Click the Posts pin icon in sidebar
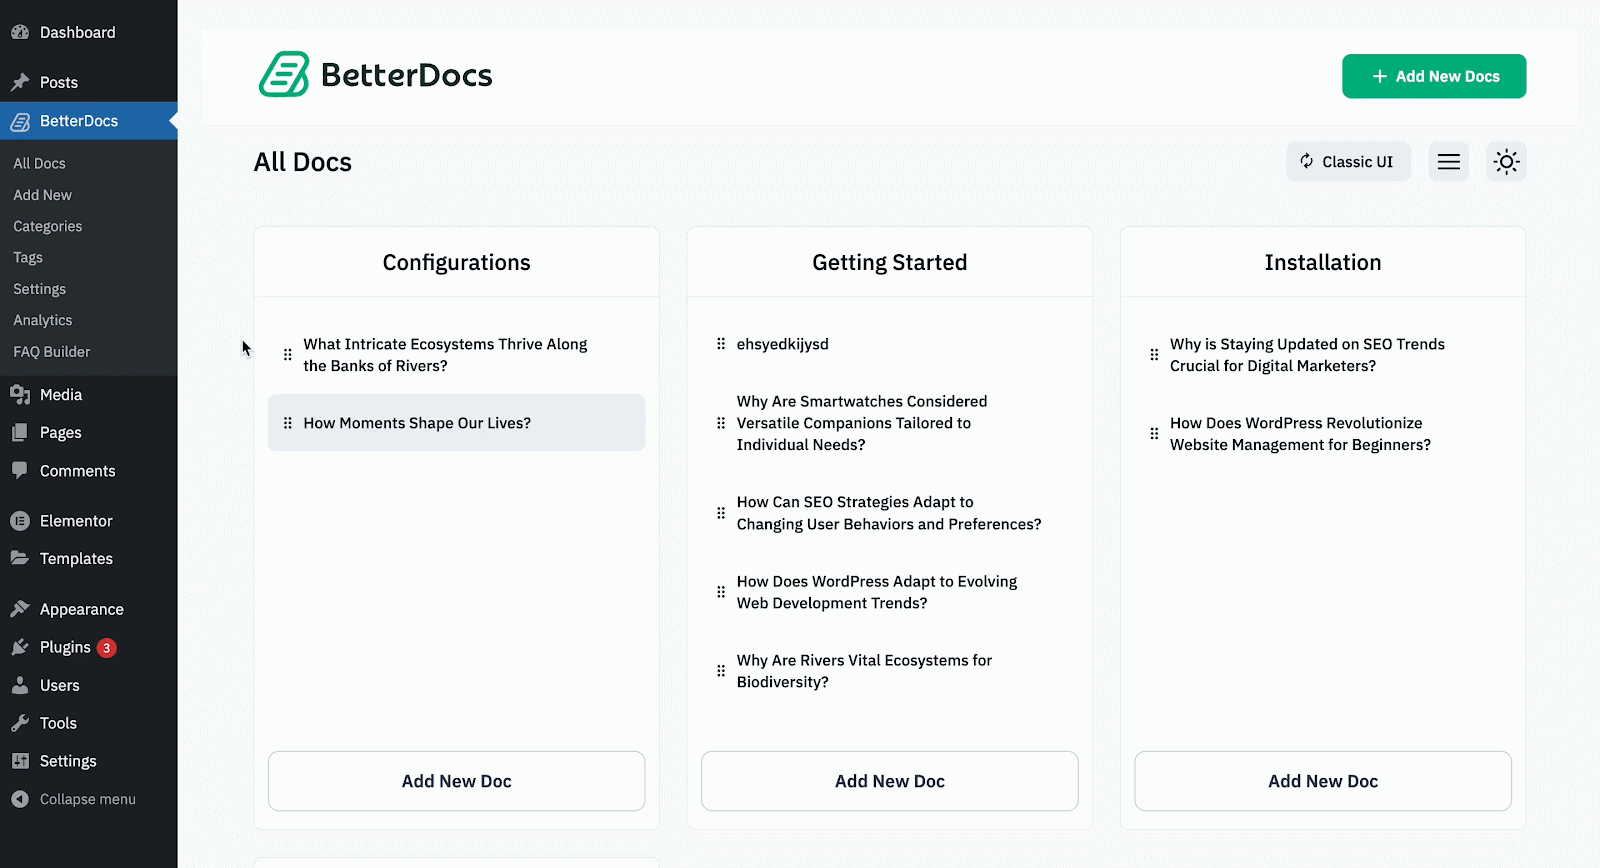Image resolution: width=1600 pixels, height=868 pixels. [x=20, y=82]
